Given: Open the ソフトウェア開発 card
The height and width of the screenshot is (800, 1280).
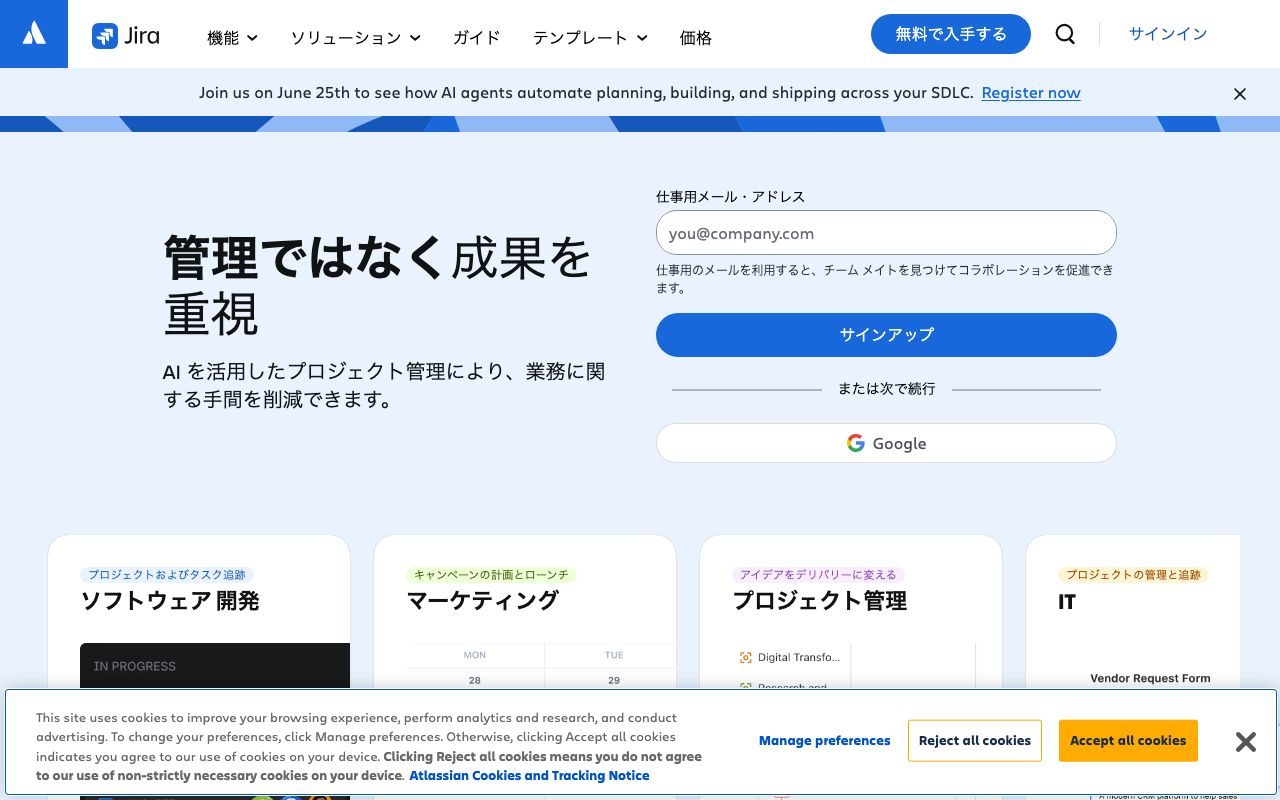Looking at the screenshot, I should (x=199, y=667).
